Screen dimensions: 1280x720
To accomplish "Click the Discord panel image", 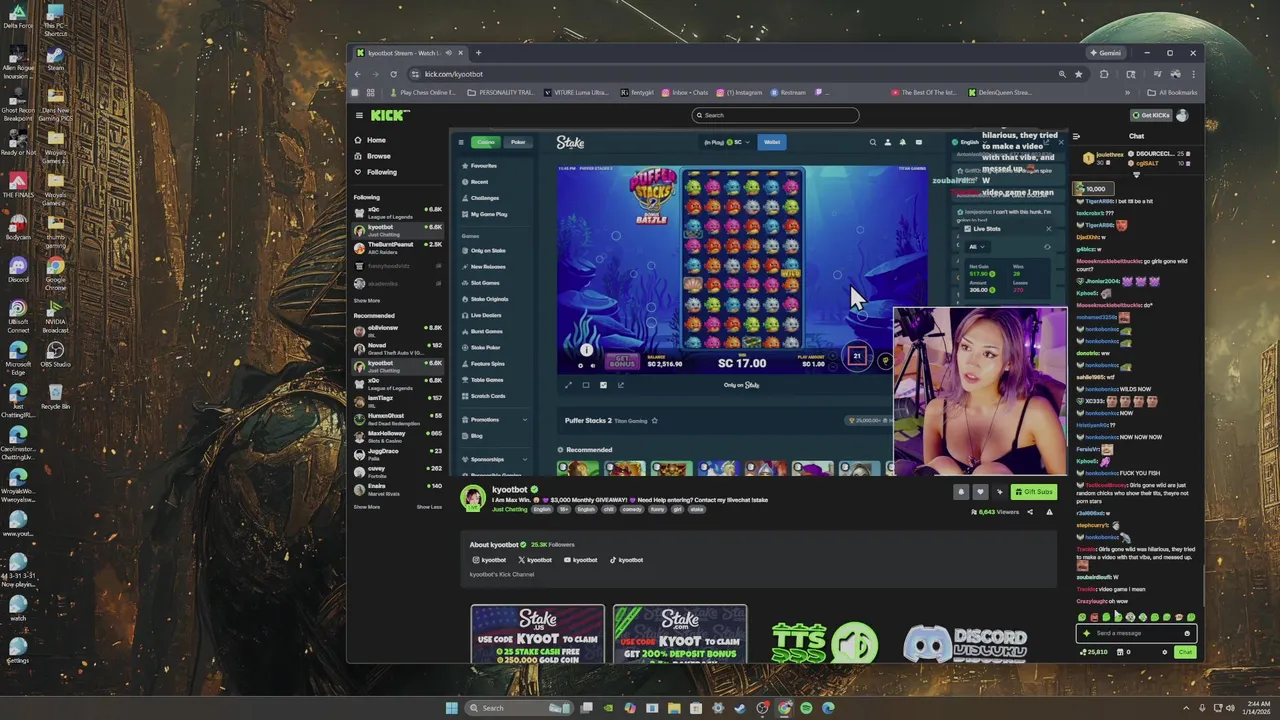I will (x=966, y=644).
